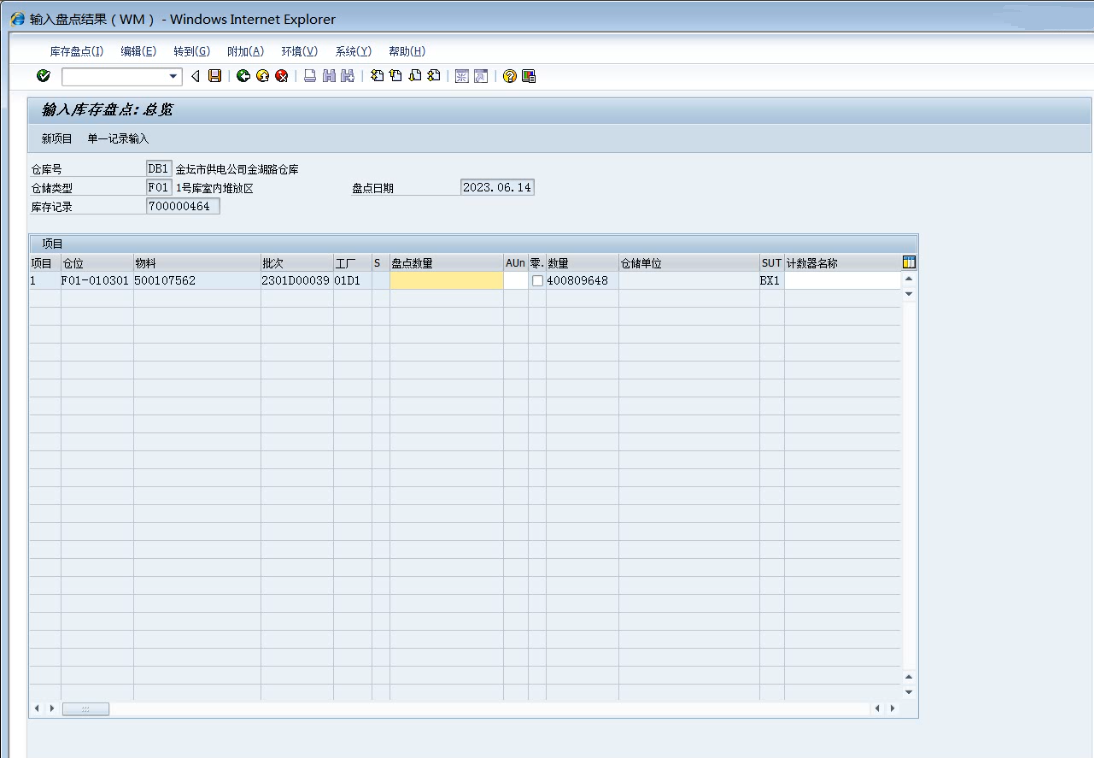Click the red Cancel icon
This screenshot has width=1094, height=758.
coord(281,77)
